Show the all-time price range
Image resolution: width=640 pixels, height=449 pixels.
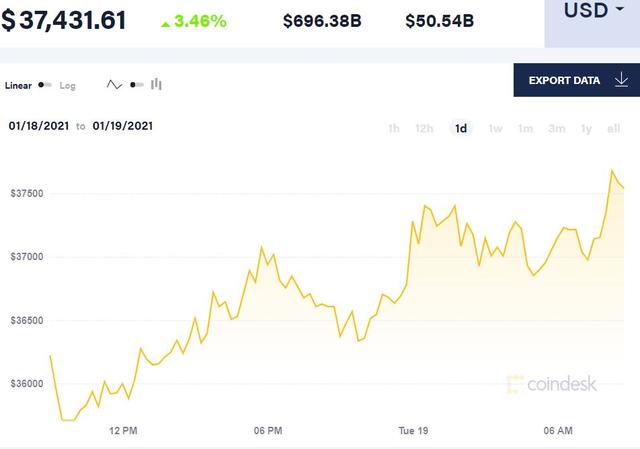tap(614, 128)
